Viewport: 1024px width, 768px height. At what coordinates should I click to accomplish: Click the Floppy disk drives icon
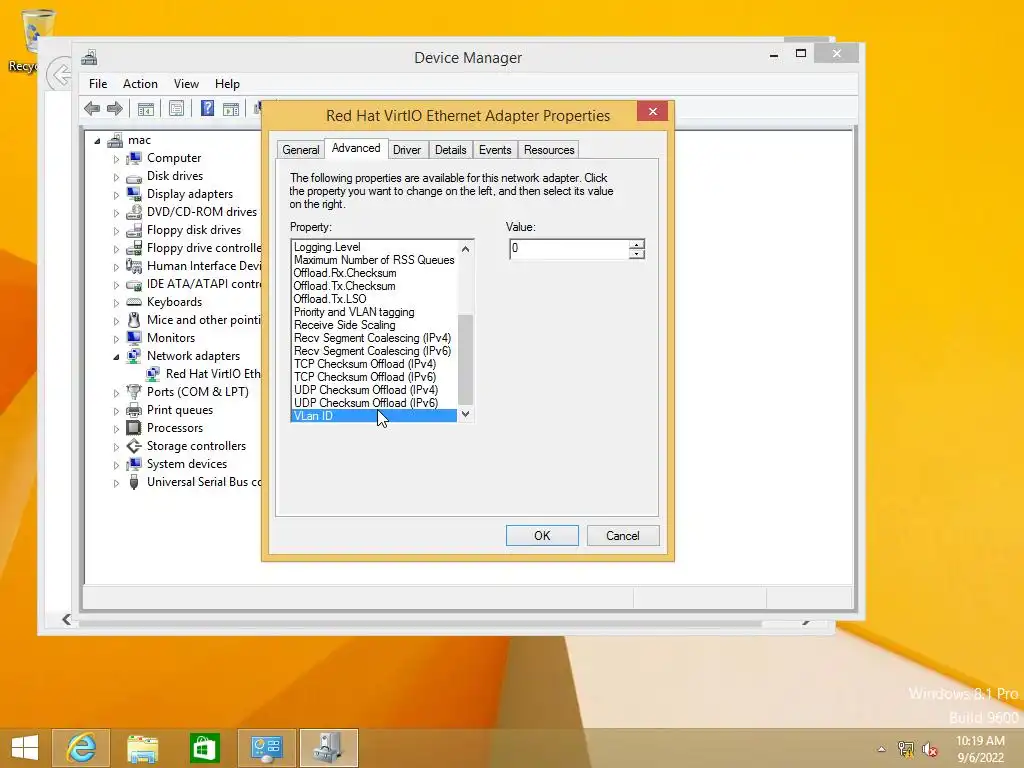pyautogui.click(x=134, y=230)
